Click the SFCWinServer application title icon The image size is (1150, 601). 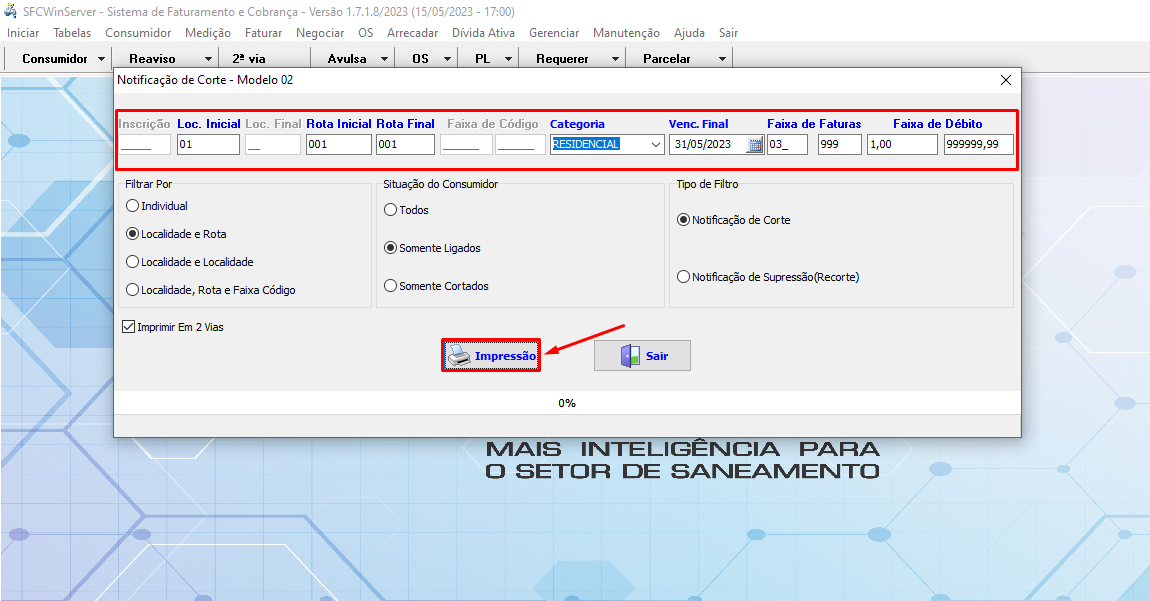[x=11, y=11]
